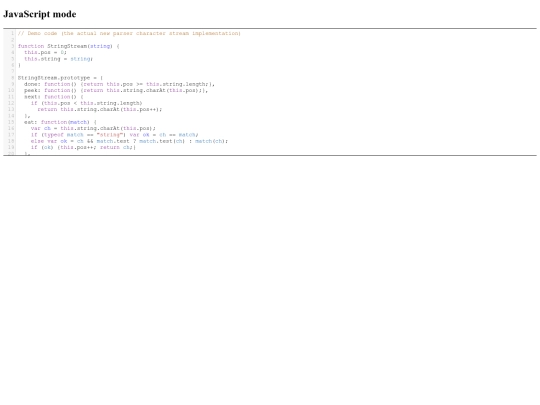The width and height of the screenshot is (540, 405).
Task: Click the 'this.string = string;' line
Action: click(59, 59)
